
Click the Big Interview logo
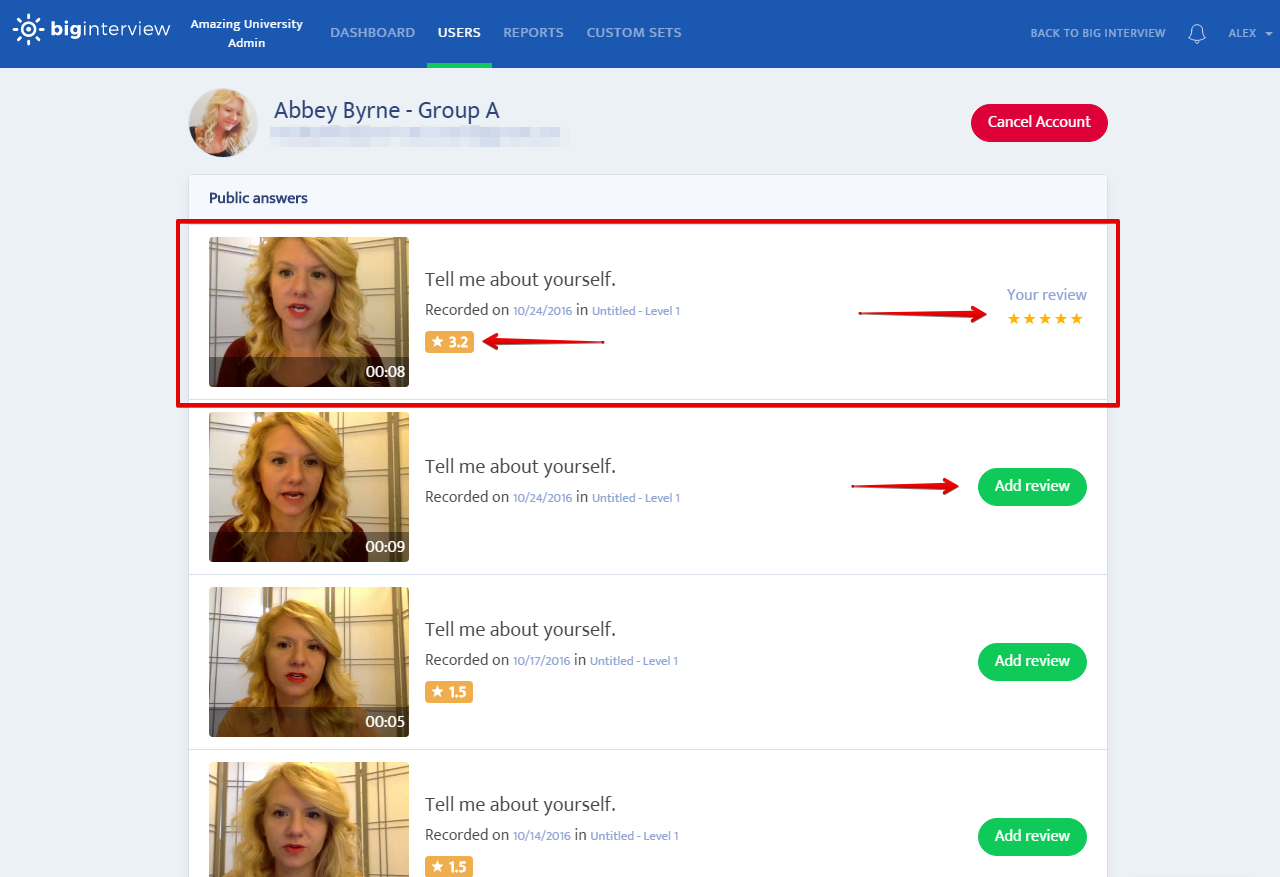click(x=91, y=29)
